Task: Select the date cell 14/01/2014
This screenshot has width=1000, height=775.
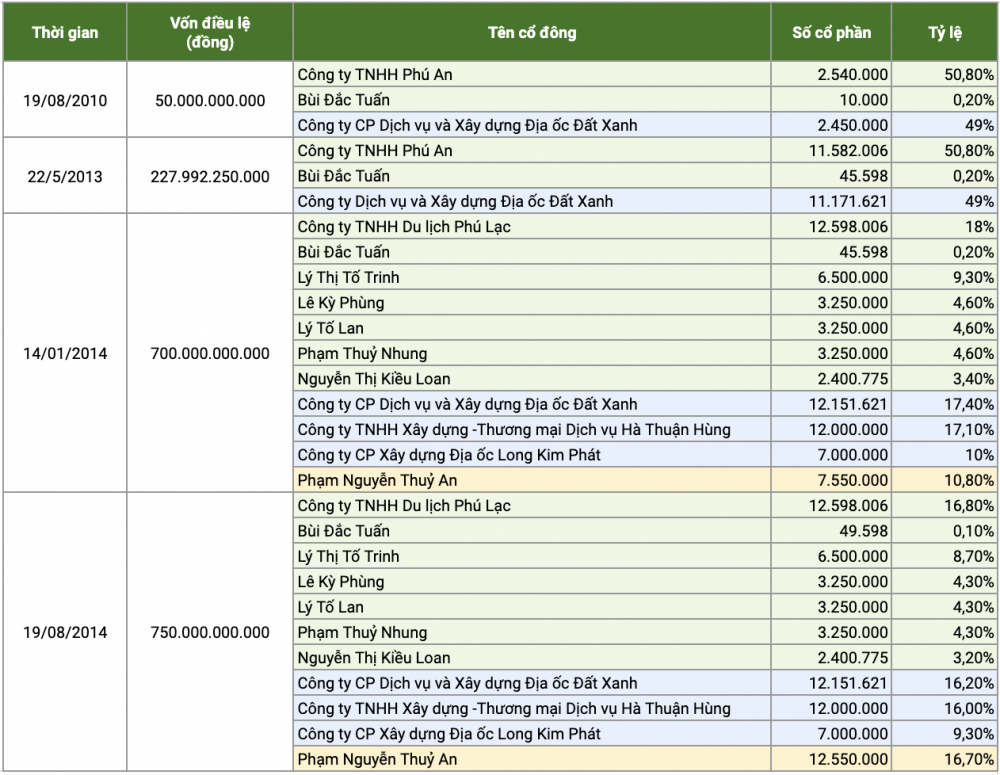Action: click(x=65, y=353)
